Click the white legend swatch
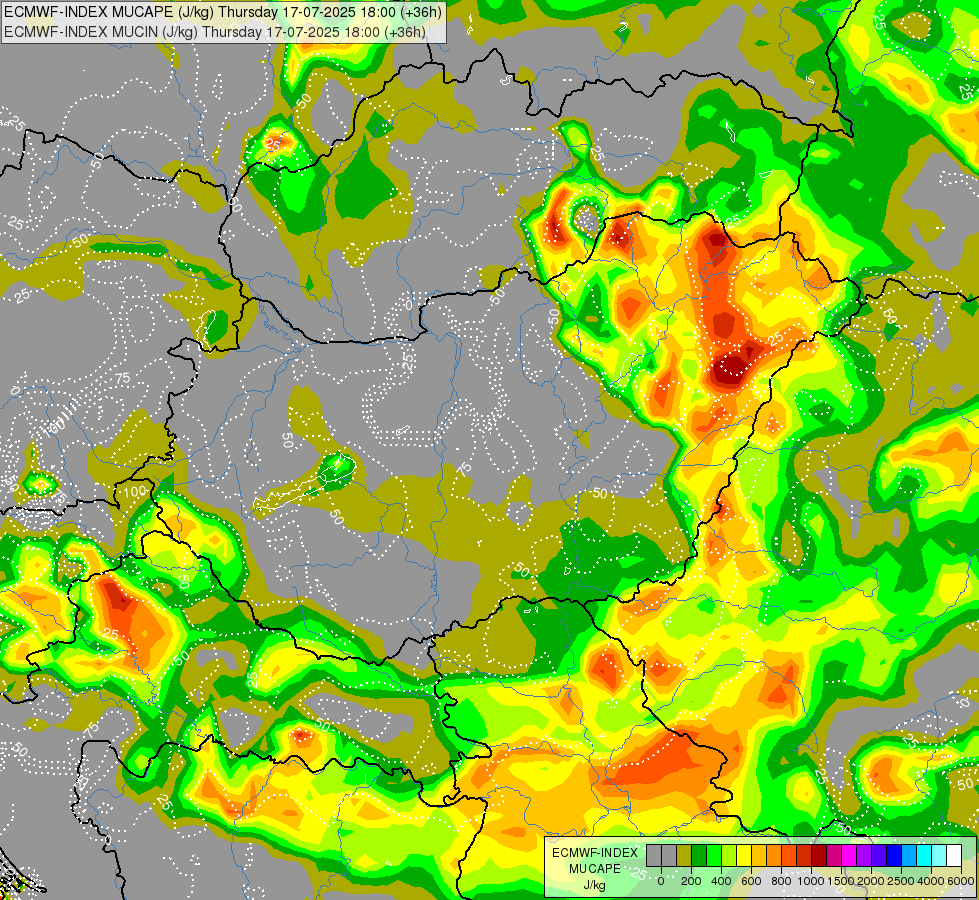Image resolution: width=979 pixels, height=900 pixels. (954, 855)
